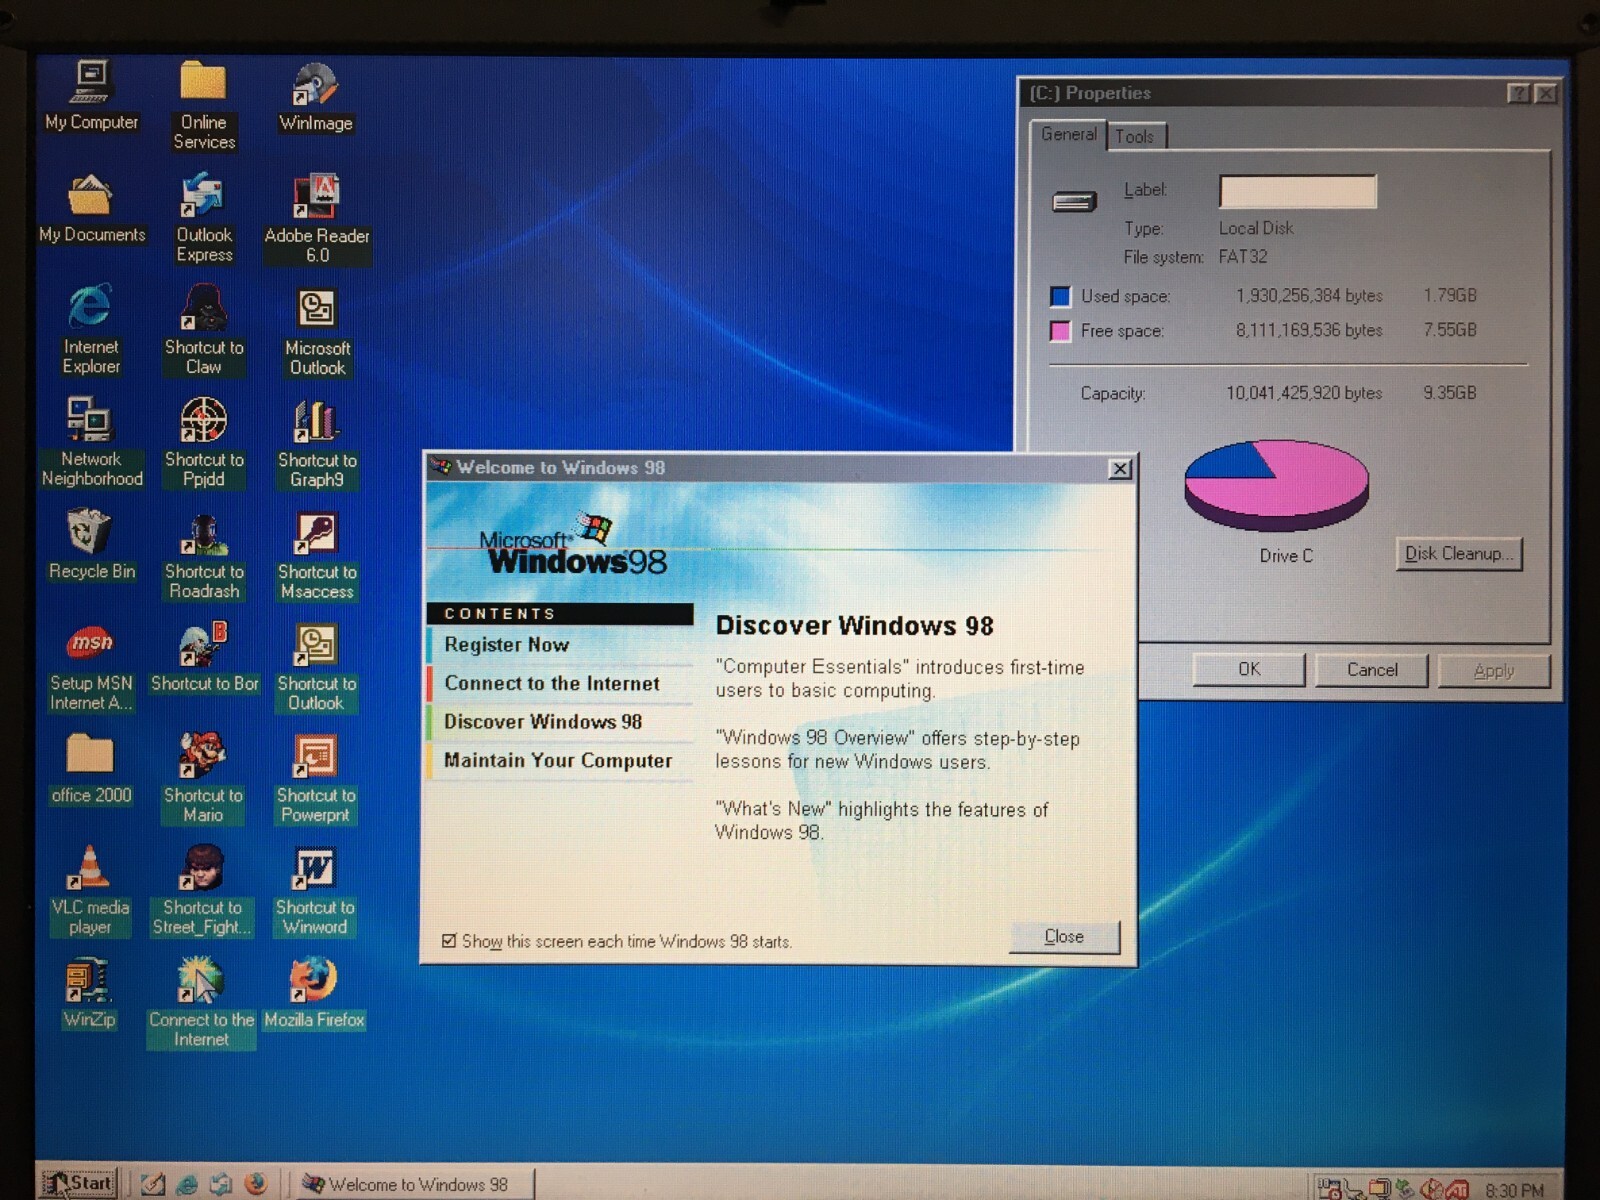The image size is (1600, 1200).
Task: Select the Microsoft Outlook desktop icon
Action: point(317,331)
